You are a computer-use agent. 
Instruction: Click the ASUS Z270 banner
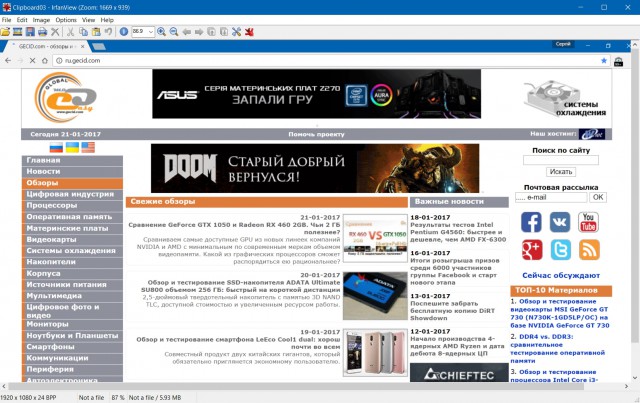pyautogui.click(x=316, y=94)
